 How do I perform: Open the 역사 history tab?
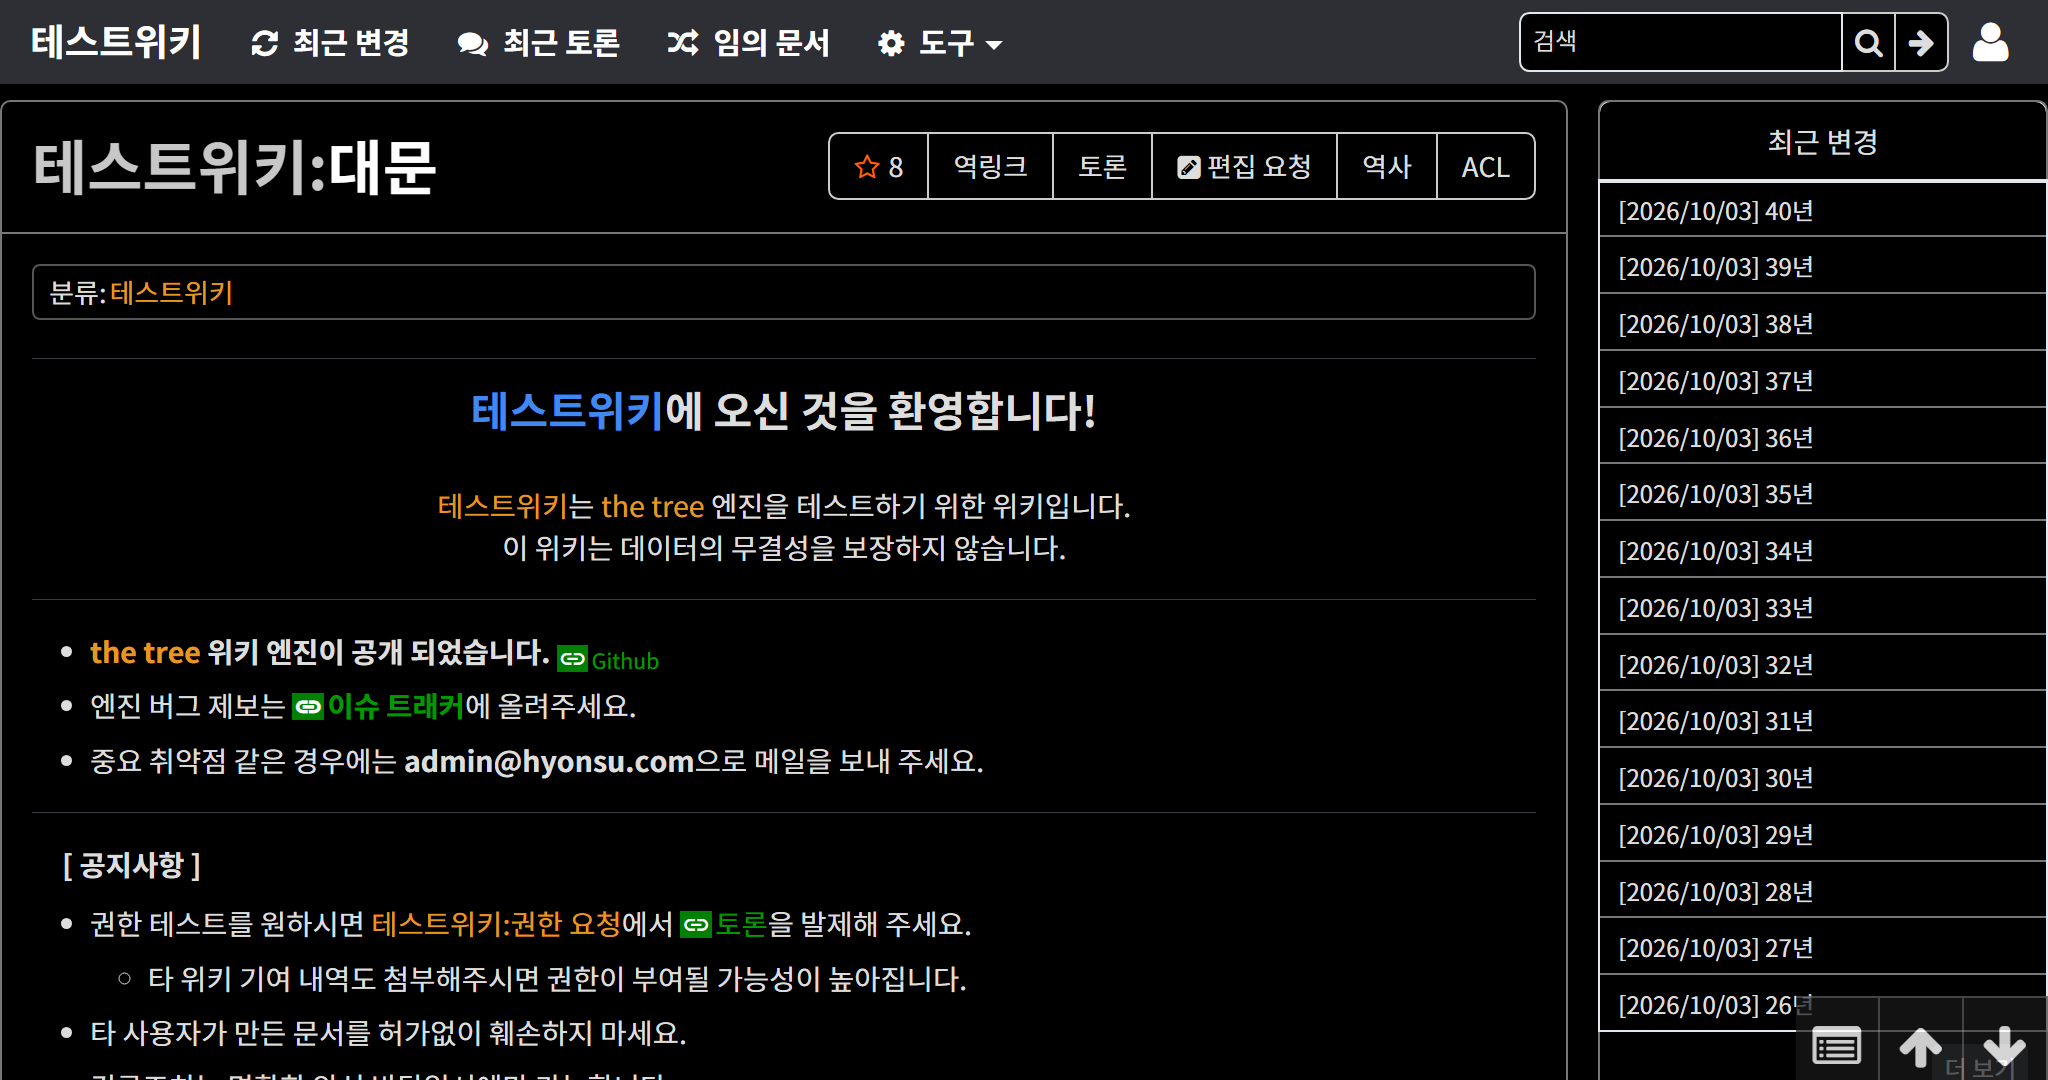[1387, 166]
